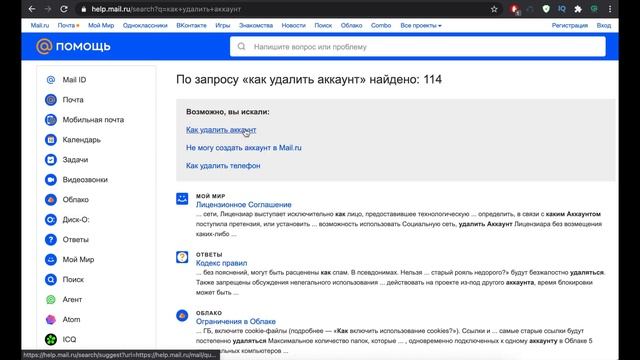The width and height of the screenshot is (640, 360).
Task: Click the Календарь sidebar icon
Action: tap(51, 140)
